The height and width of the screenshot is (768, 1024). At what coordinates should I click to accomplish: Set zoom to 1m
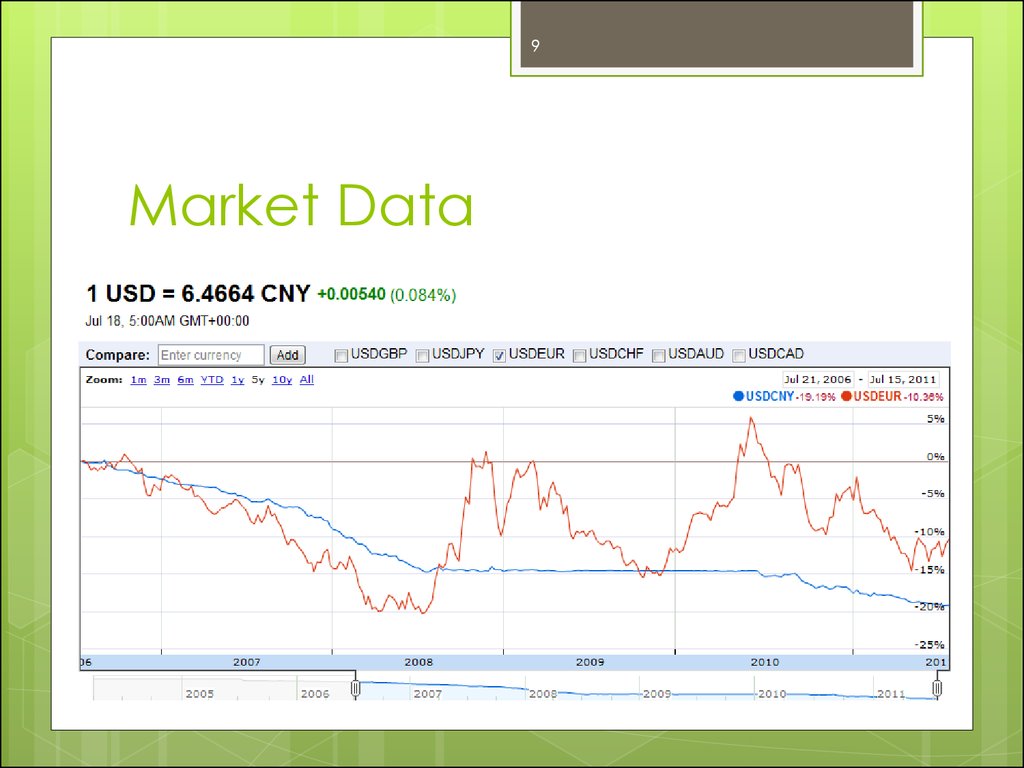coord(138,379)
